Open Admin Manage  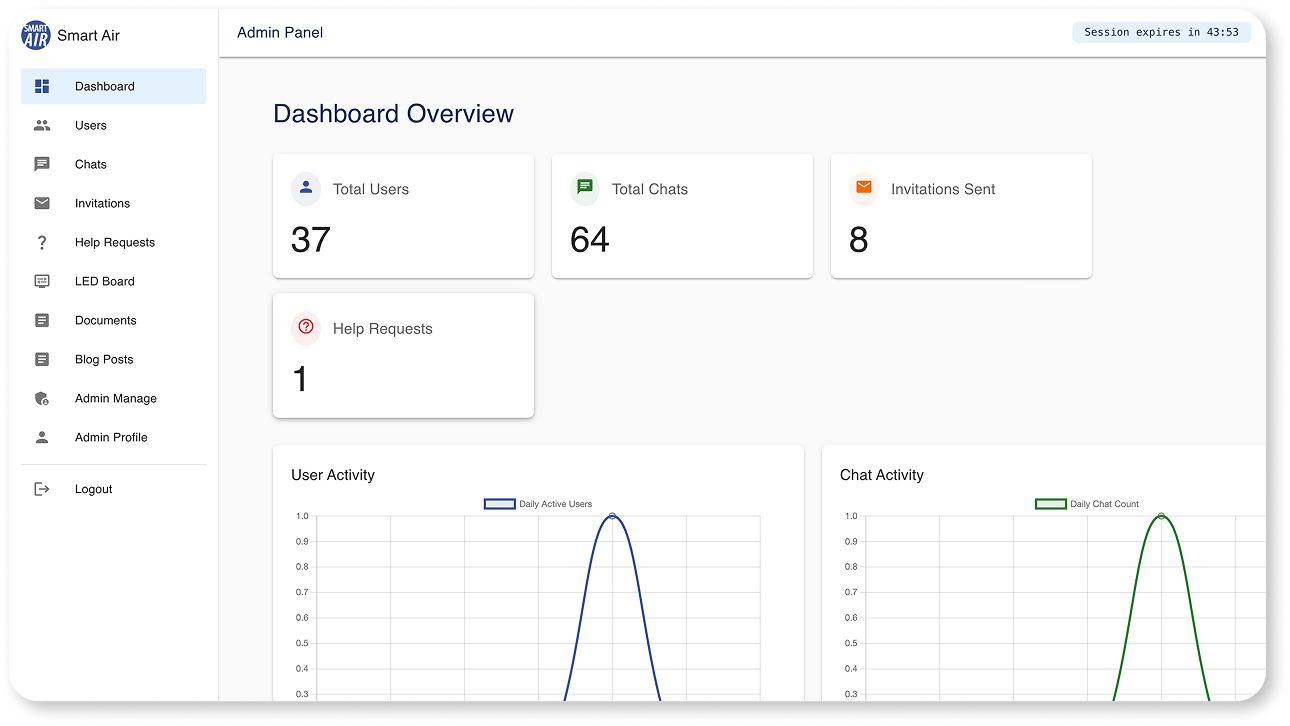tap(114, 398)
